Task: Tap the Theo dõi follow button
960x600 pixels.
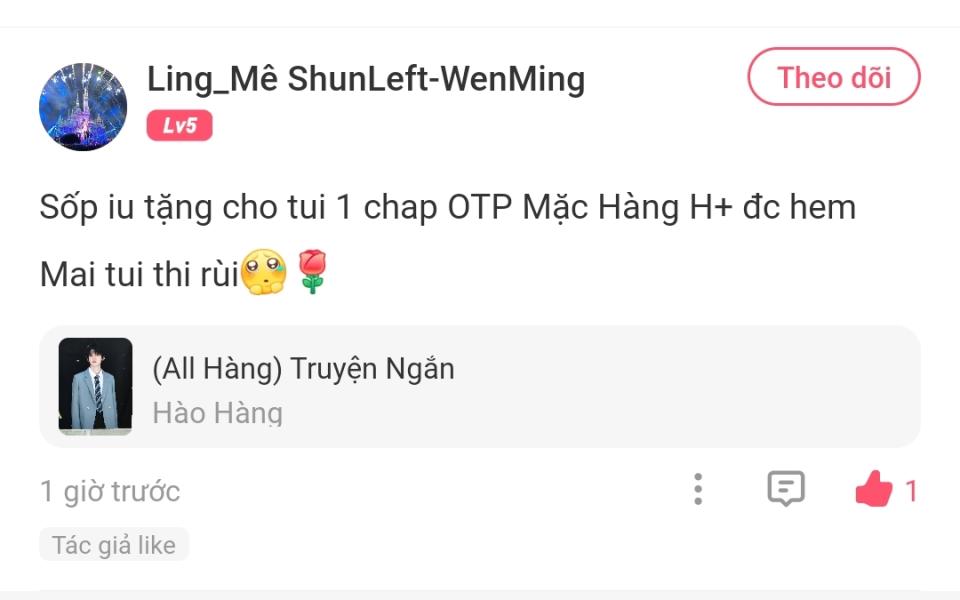Action: coord(834,77)
